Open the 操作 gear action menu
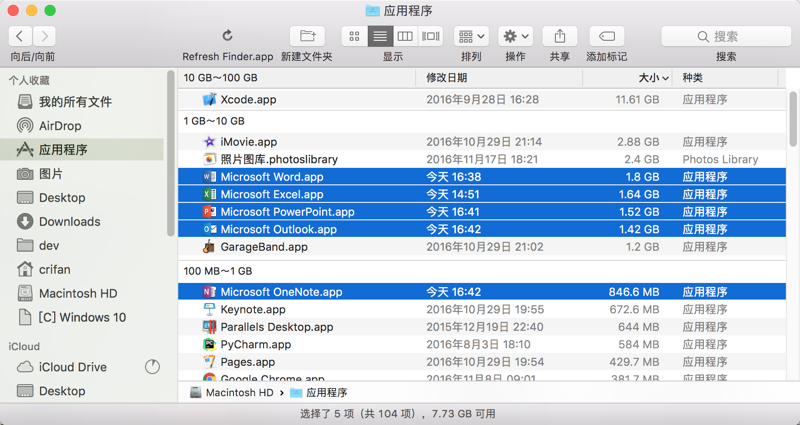The height and width of the screenshot is (425, 800). (x=515, y=36)
